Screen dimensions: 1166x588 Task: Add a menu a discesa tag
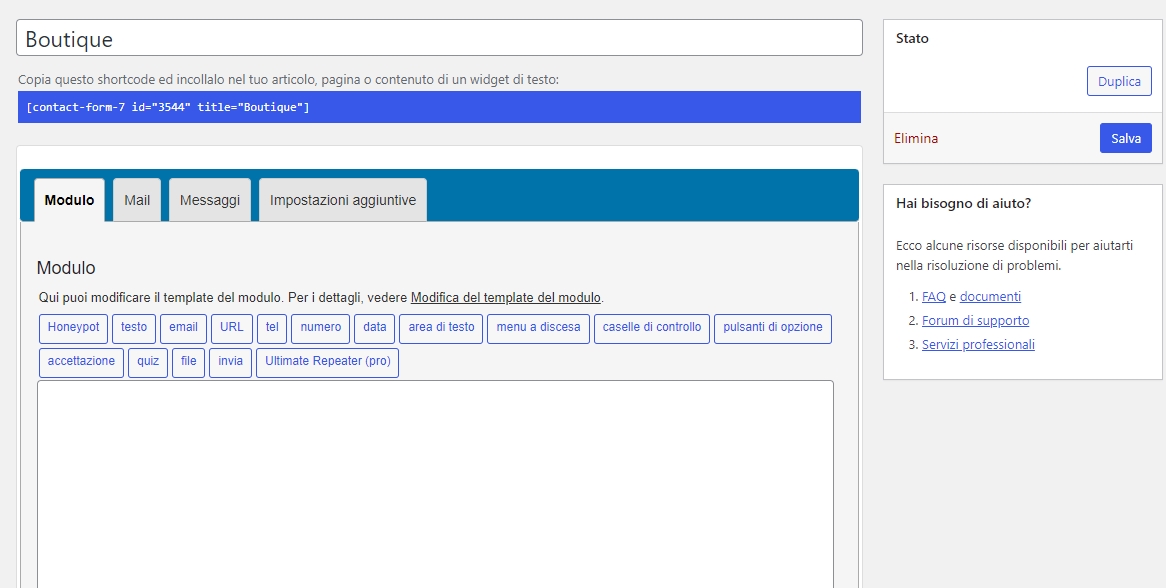[538, 328]
